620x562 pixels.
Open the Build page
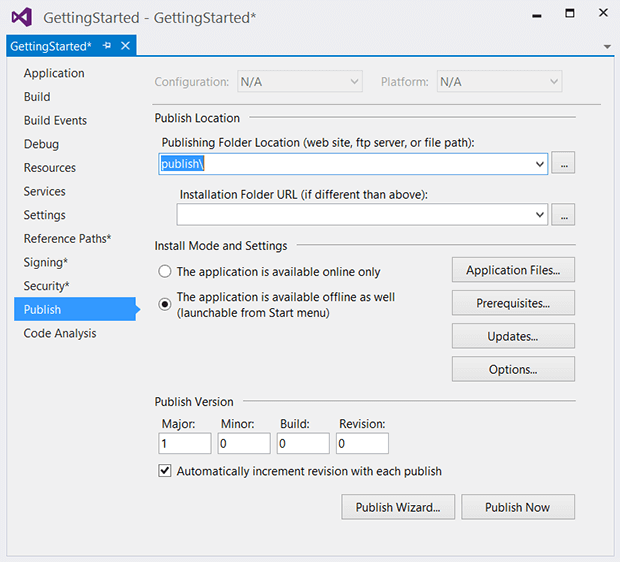click(37, 97)
